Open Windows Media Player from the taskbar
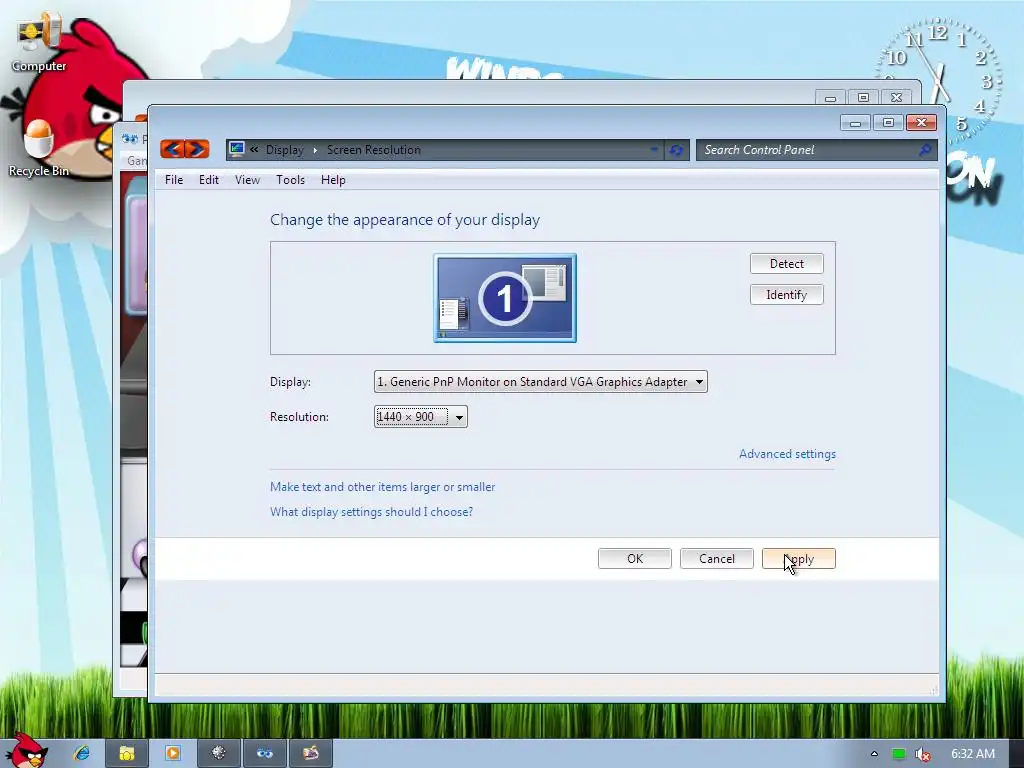Viewport: 1024px width, 768px height. 173,754
